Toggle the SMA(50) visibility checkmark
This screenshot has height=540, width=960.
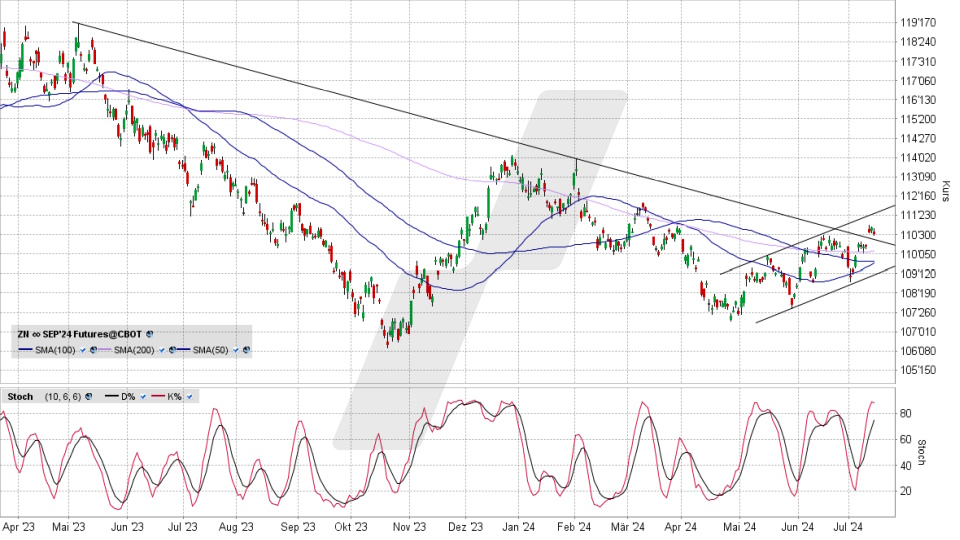click(x=236, y=350)
